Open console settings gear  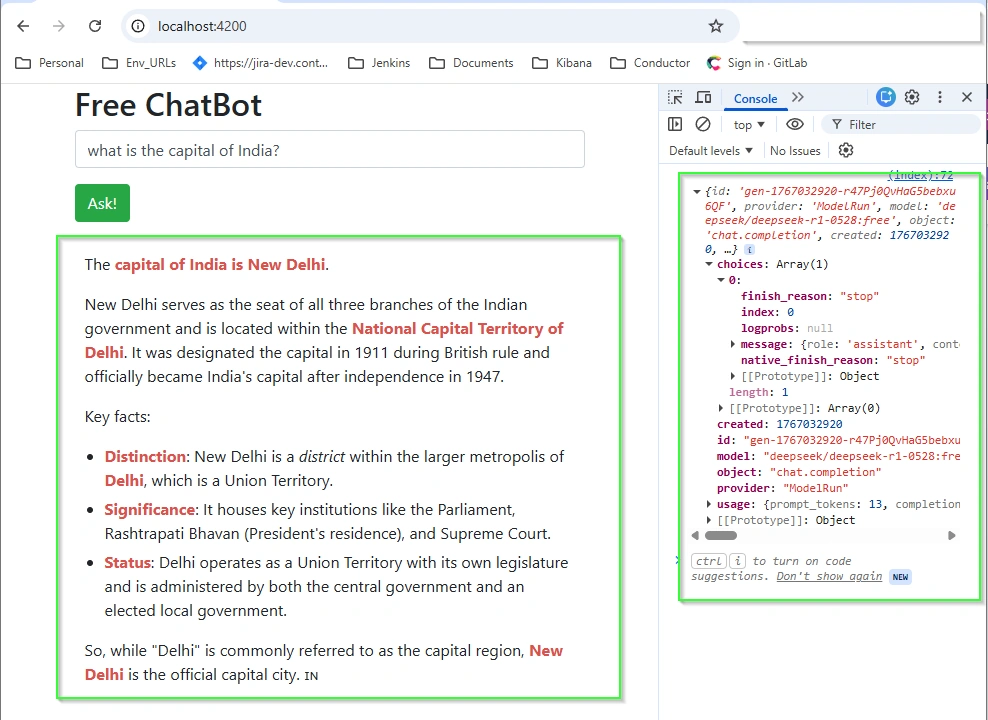click(846, 150)
